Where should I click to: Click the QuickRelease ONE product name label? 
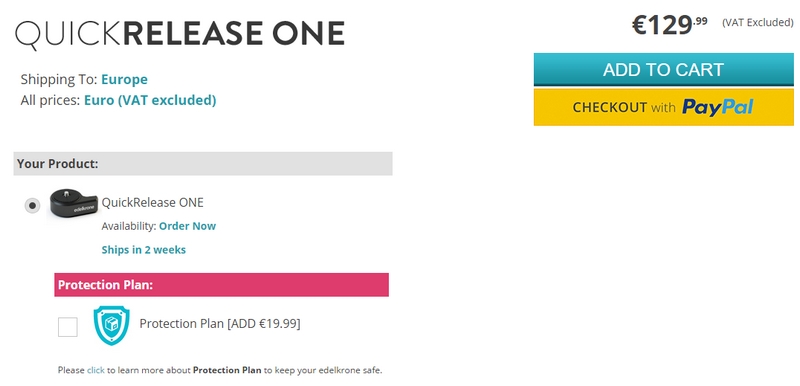pos(153,202)
